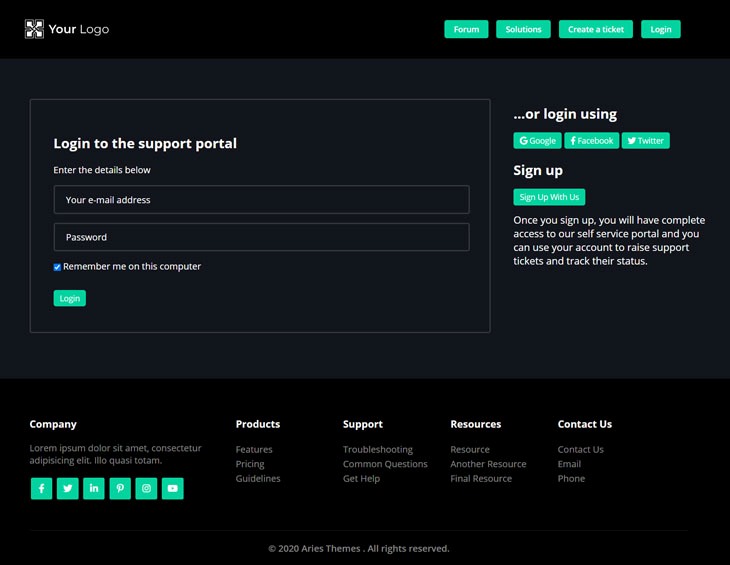Screen dimensions: 730x565
Task: Open the Facebook footer social icon
Action: (41, 488)
